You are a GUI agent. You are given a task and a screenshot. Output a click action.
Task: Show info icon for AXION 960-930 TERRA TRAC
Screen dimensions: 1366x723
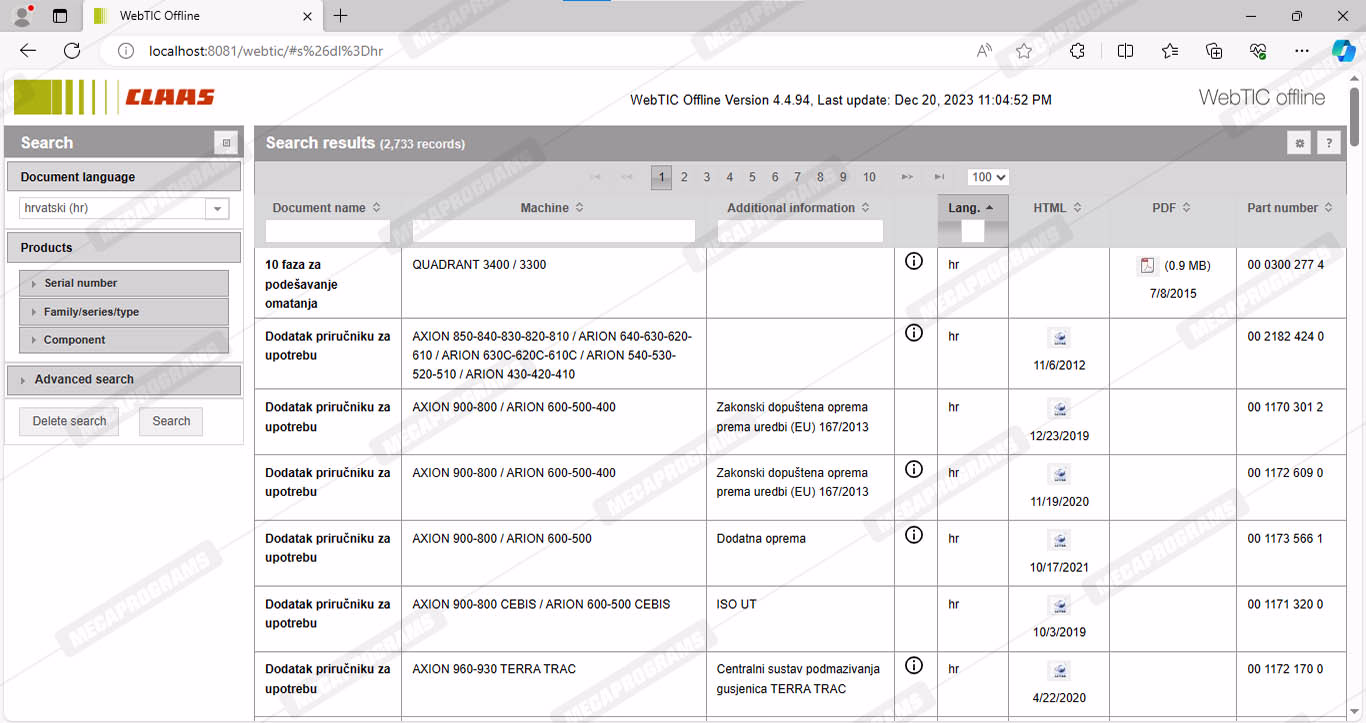(913, 665)
